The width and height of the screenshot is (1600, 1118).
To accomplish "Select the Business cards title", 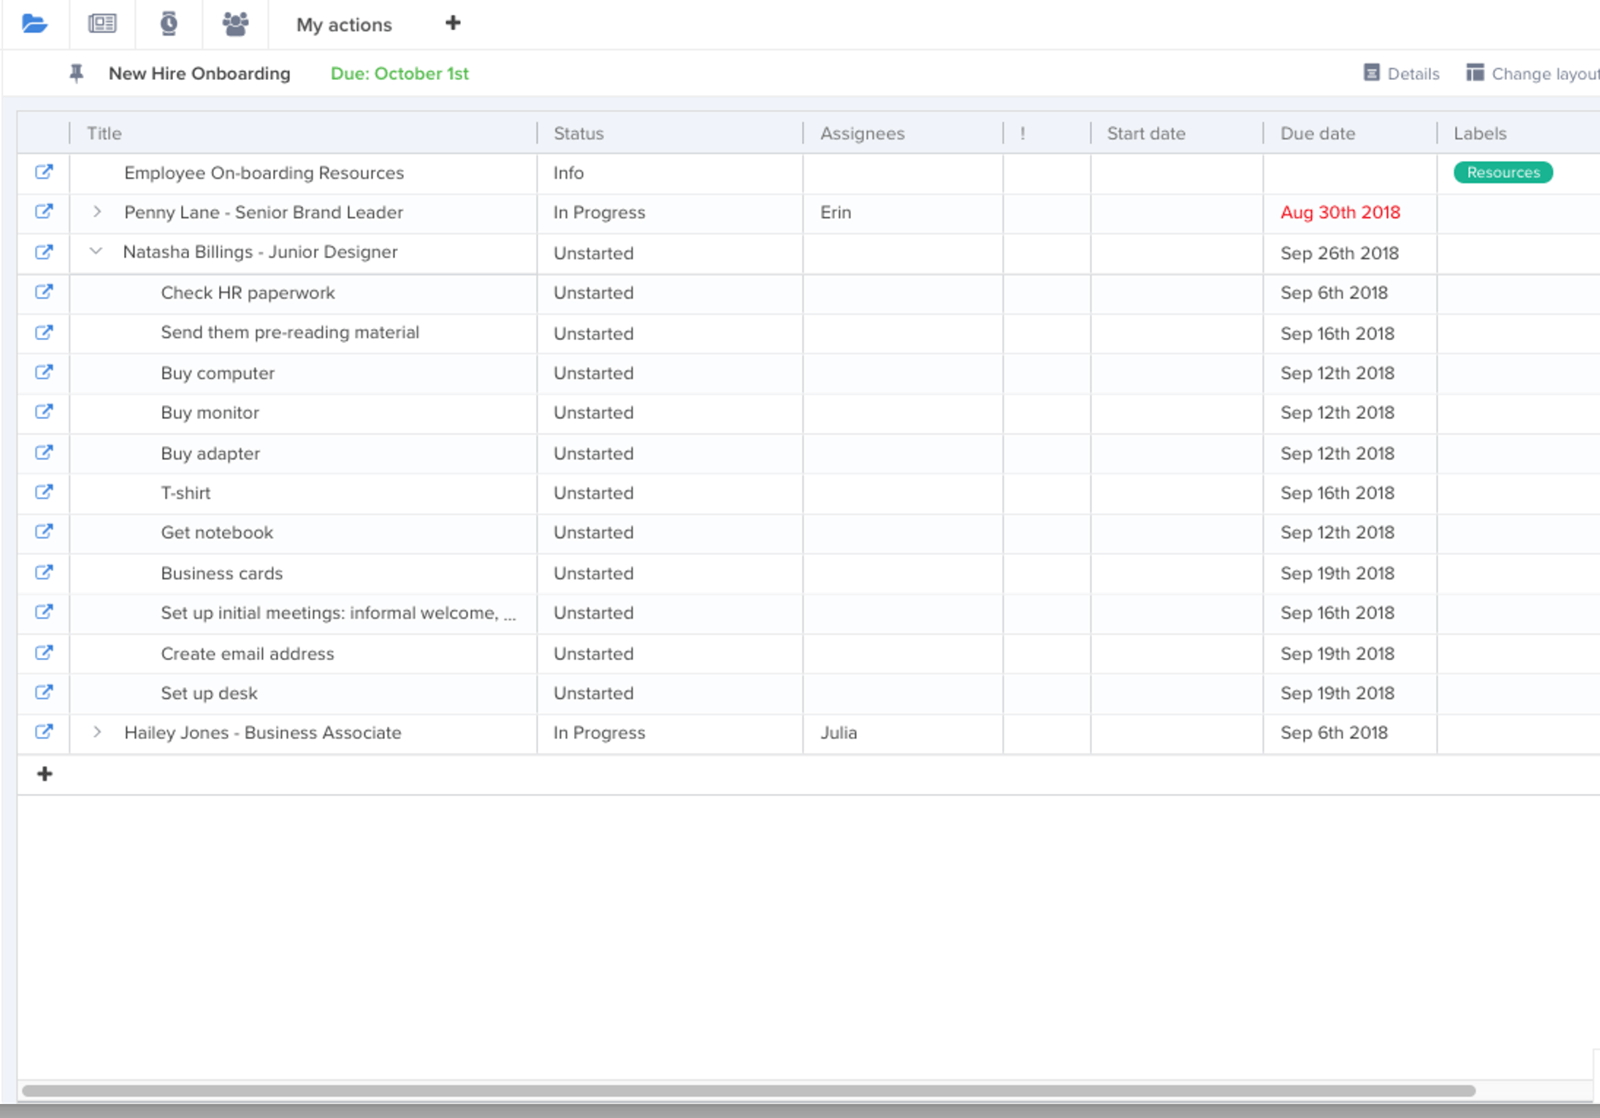I will 221,573.
